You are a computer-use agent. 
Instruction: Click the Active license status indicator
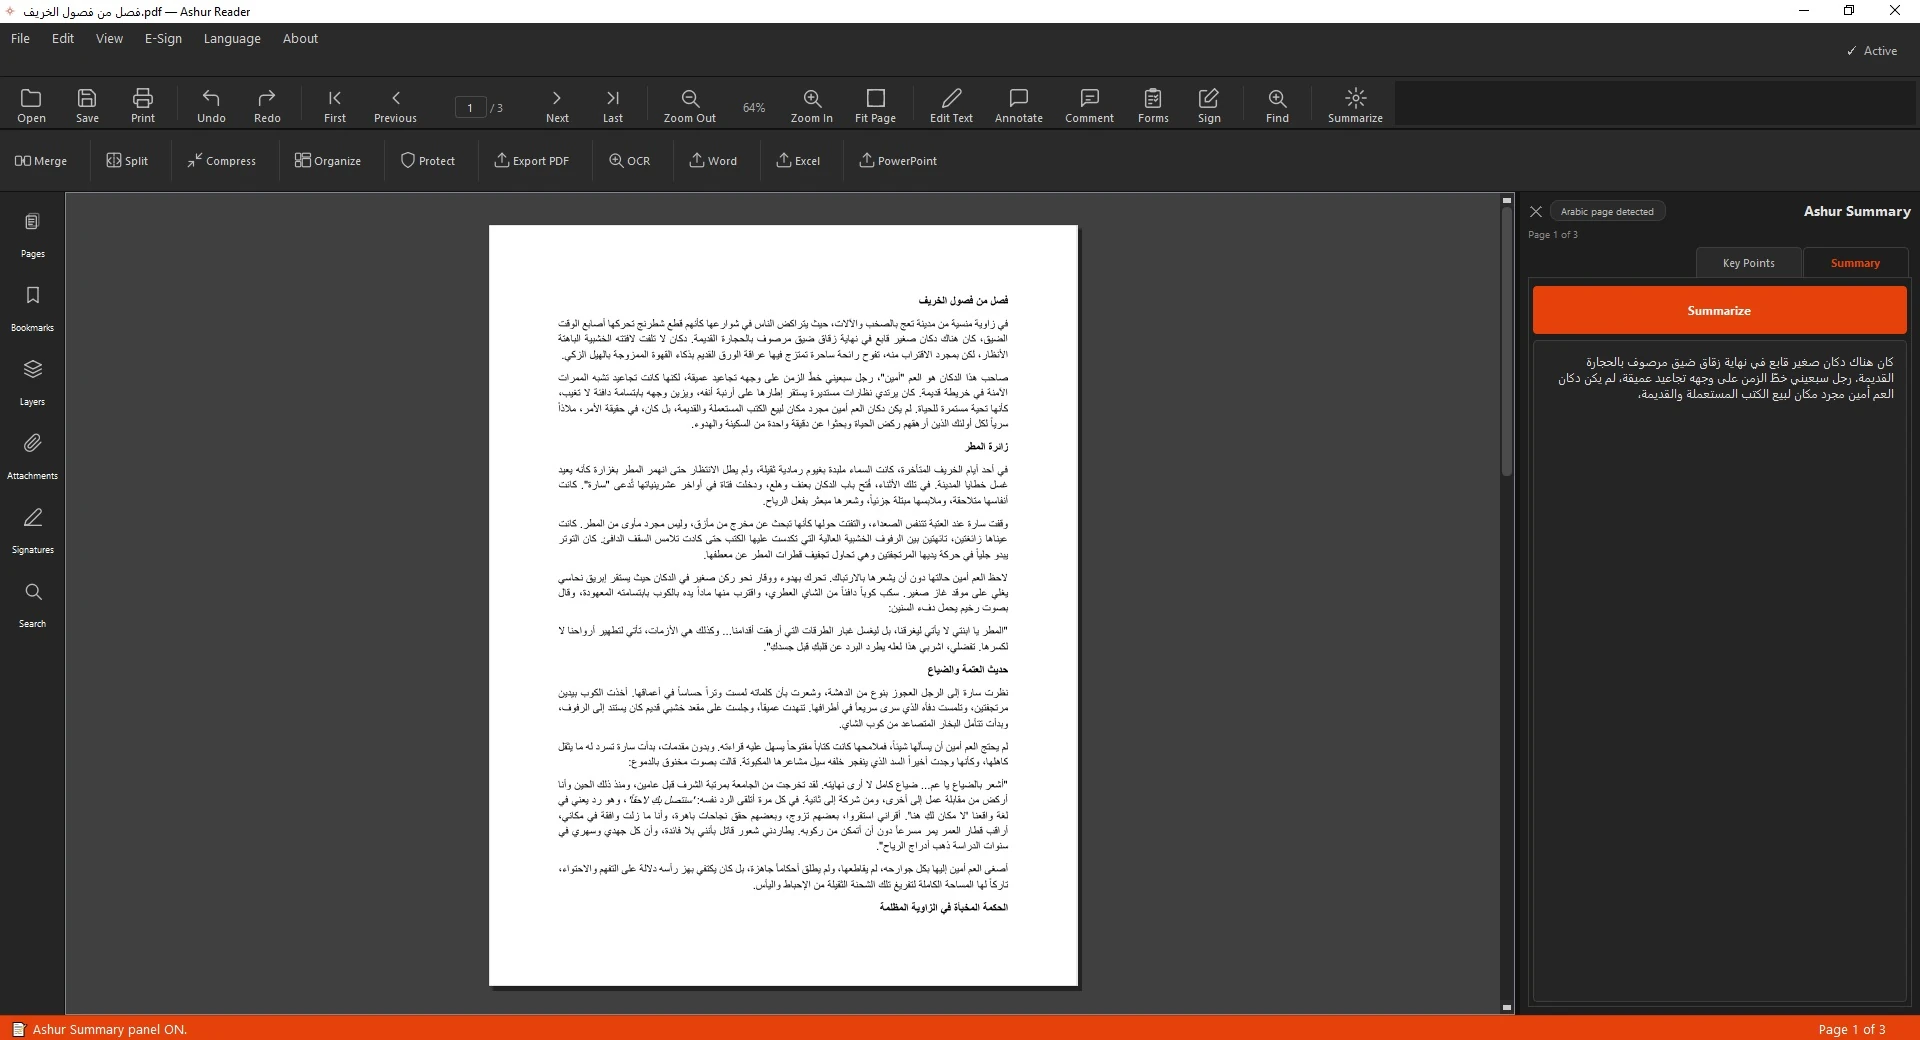(1871, 51)
